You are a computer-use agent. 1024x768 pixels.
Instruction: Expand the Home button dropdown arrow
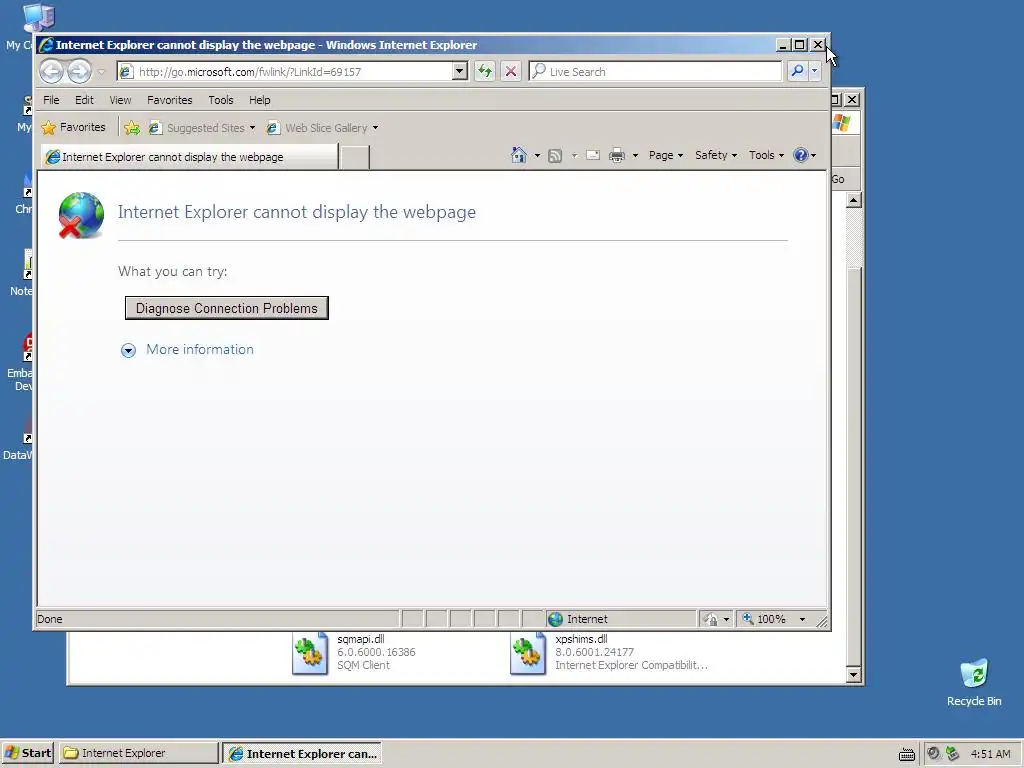click(537, 155)
